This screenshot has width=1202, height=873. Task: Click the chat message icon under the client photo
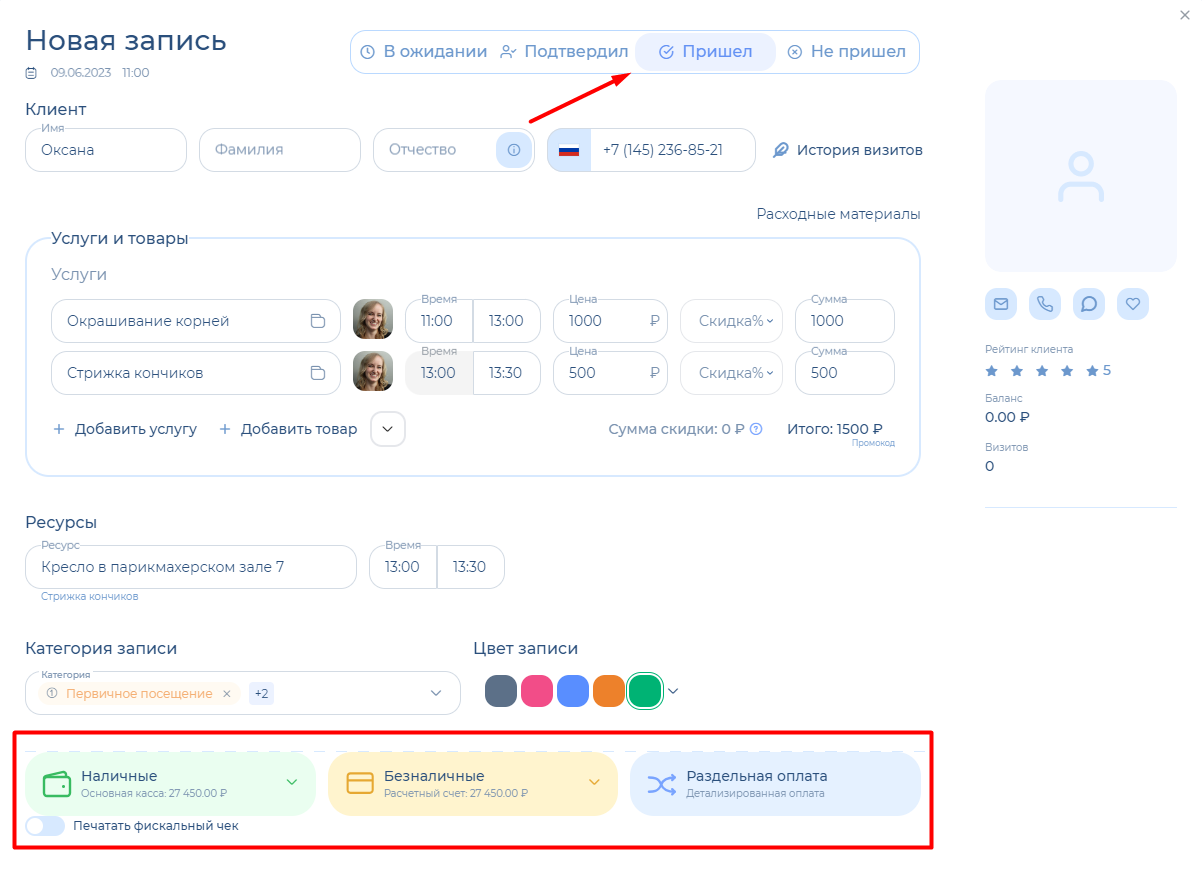point(1089,303)
